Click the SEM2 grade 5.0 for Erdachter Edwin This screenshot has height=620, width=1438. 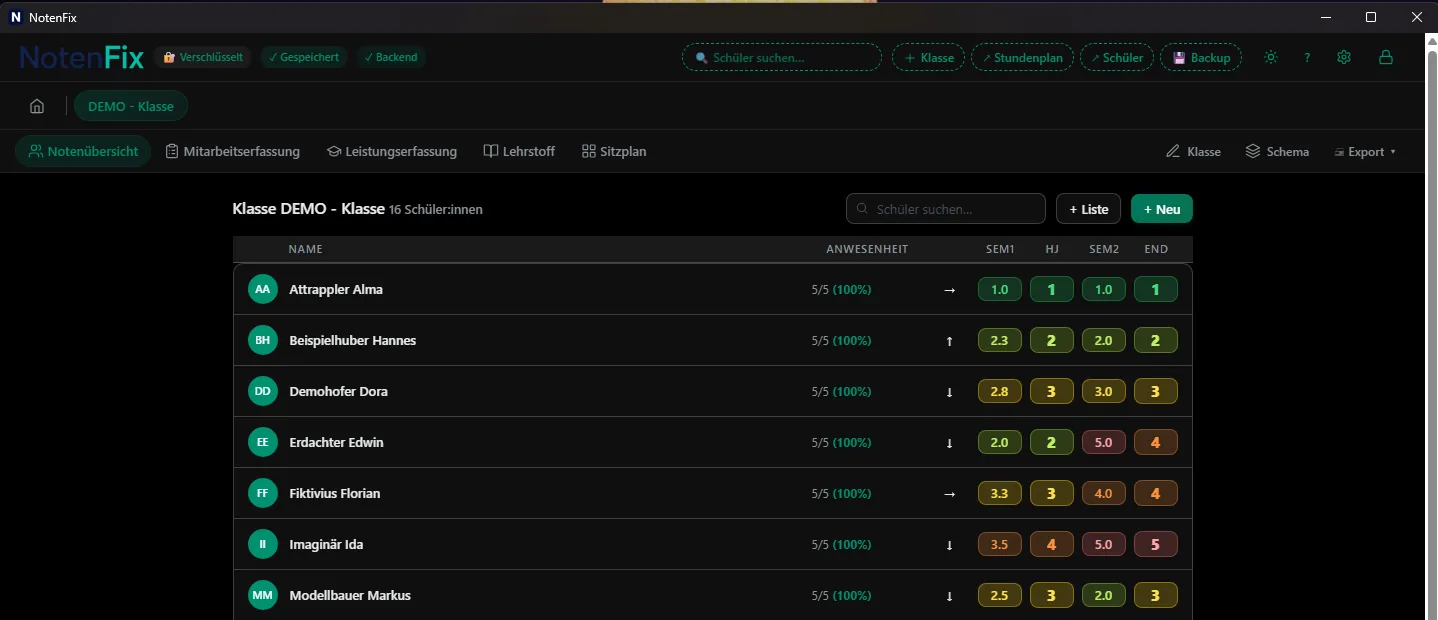tap(1103, 442)
